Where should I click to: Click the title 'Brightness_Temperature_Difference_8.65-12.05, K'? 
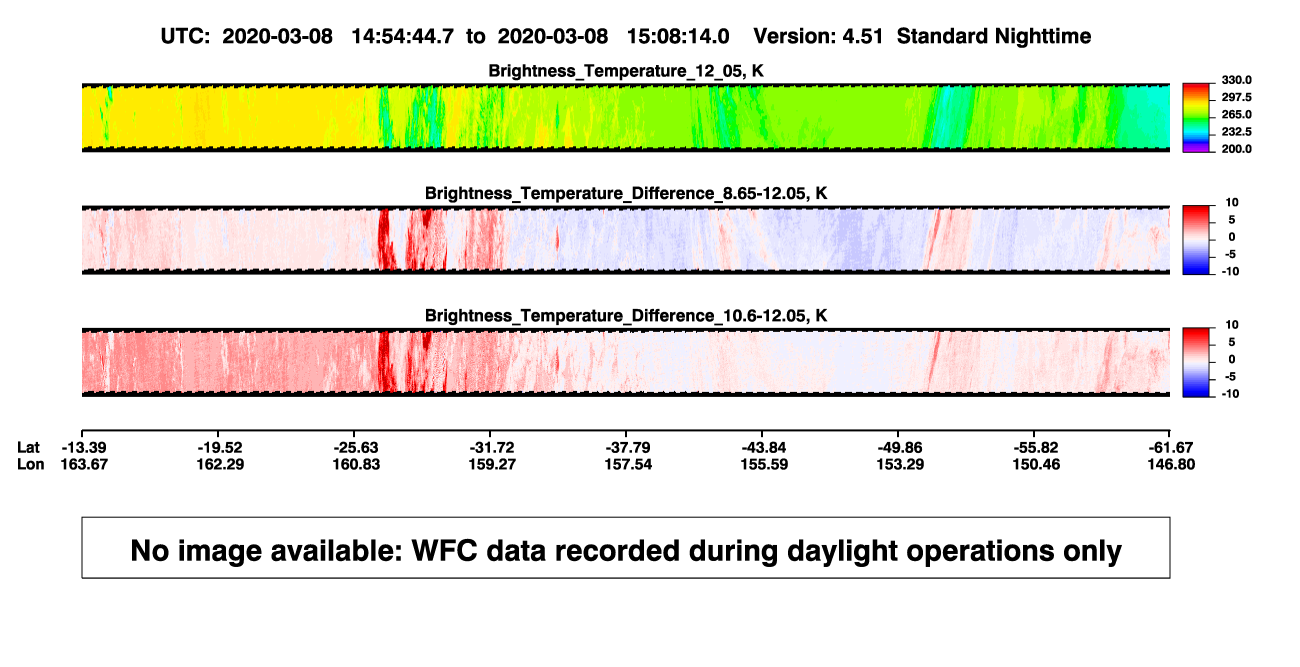pyautogui.click(x=626, y=193)
